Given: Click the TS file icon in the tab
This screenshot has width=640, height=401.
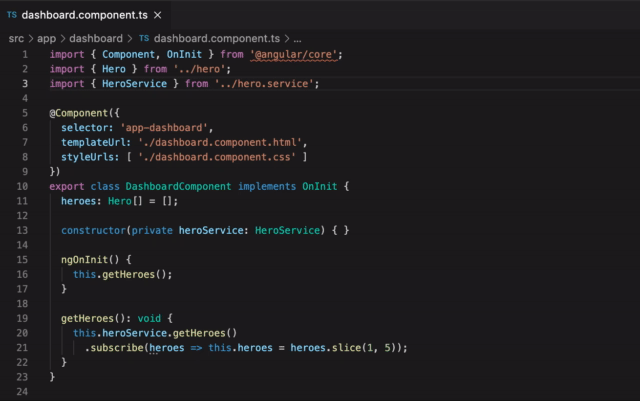Looking at the screenshot, I should 12,15.
